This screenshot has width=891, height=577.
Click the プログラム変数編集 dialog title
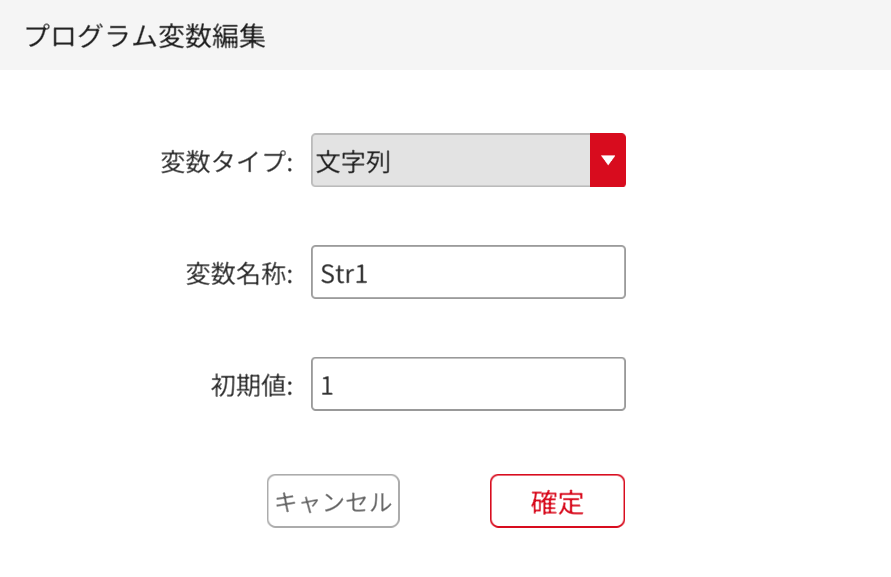click(x=144, y=36)
